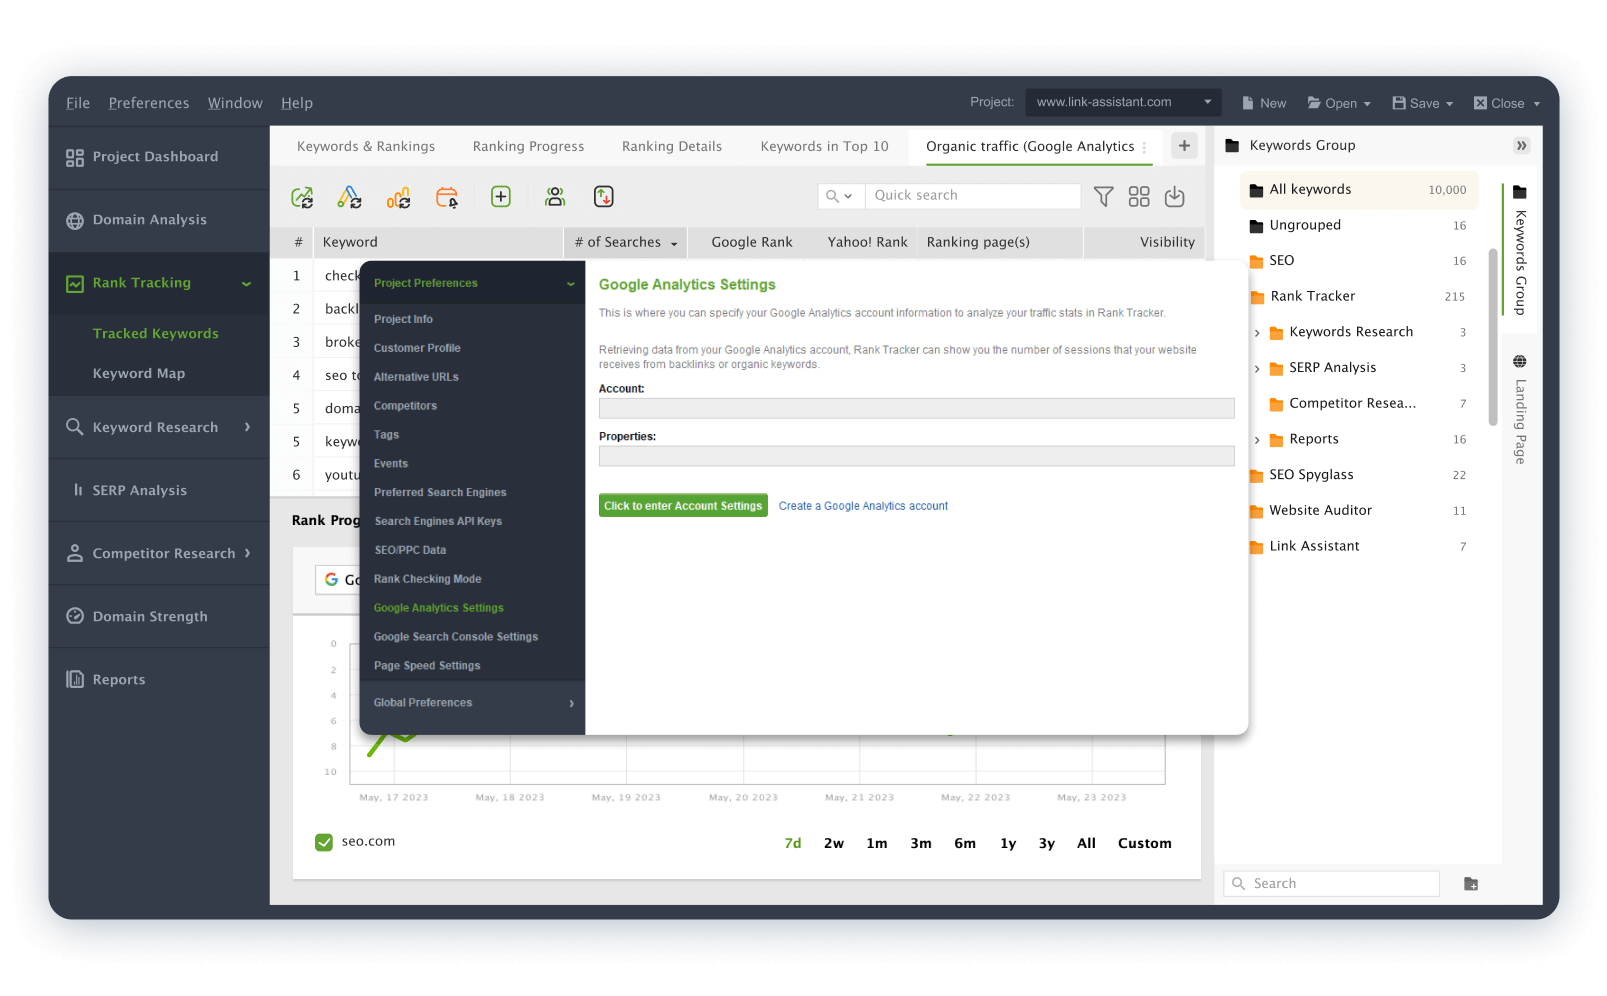1607x996 pixels.
Task: Click the Account field in Analytics settings
Action: pyautogui.click(x=916, y=408)
